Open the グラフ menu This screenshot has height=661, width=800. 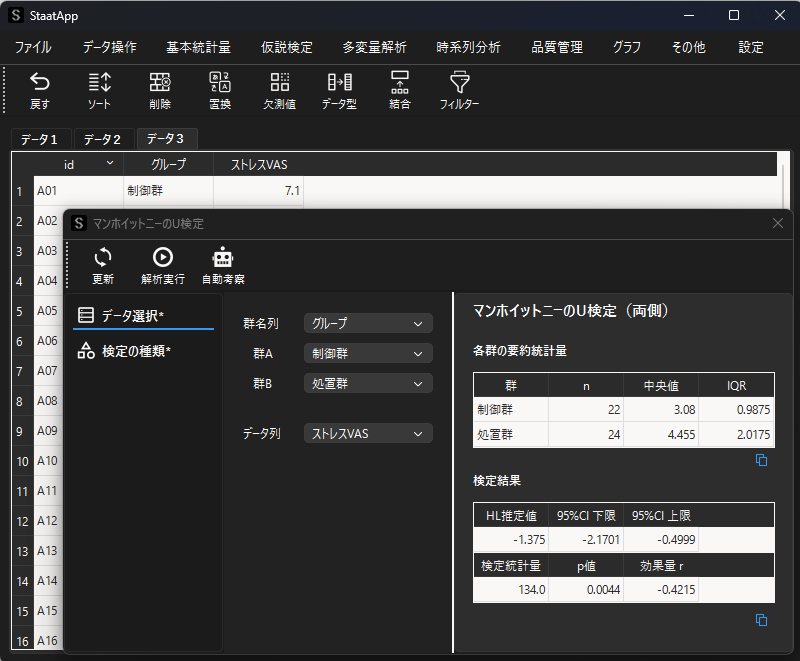click(x=627, y=47)
